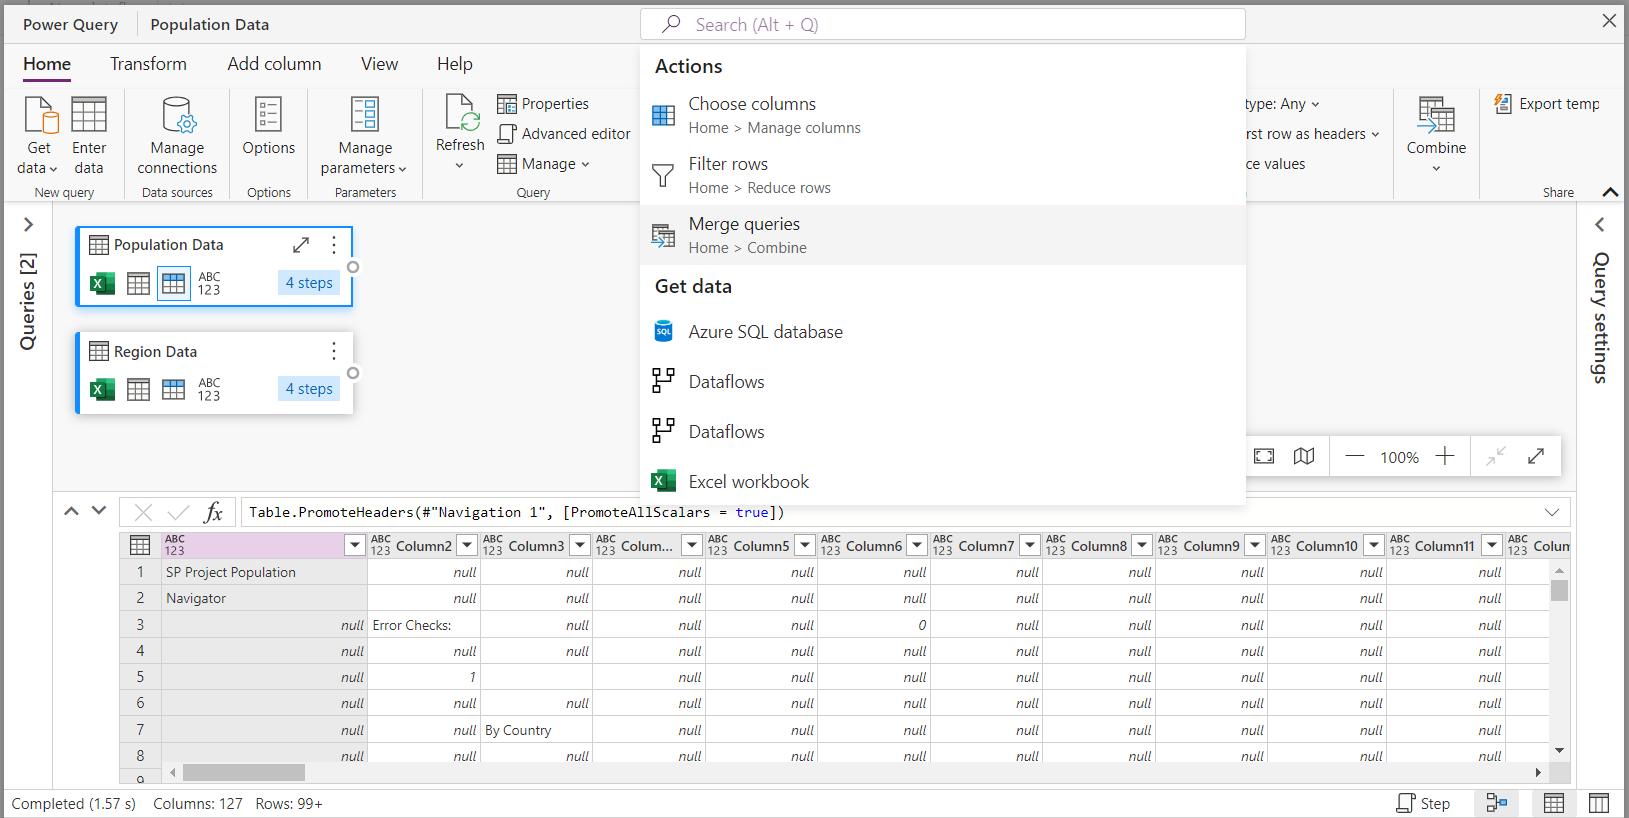Toggle diagram view in status bar
The image size is (1629, 818).
coord(1497,803)
